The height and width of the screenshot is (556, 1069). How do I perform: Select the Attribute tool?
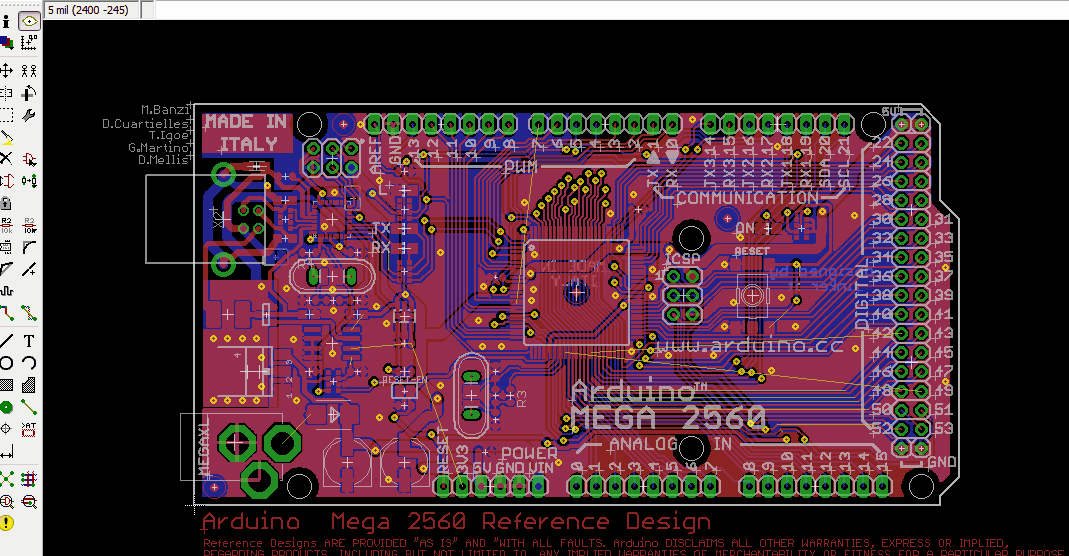coord(29,429)
